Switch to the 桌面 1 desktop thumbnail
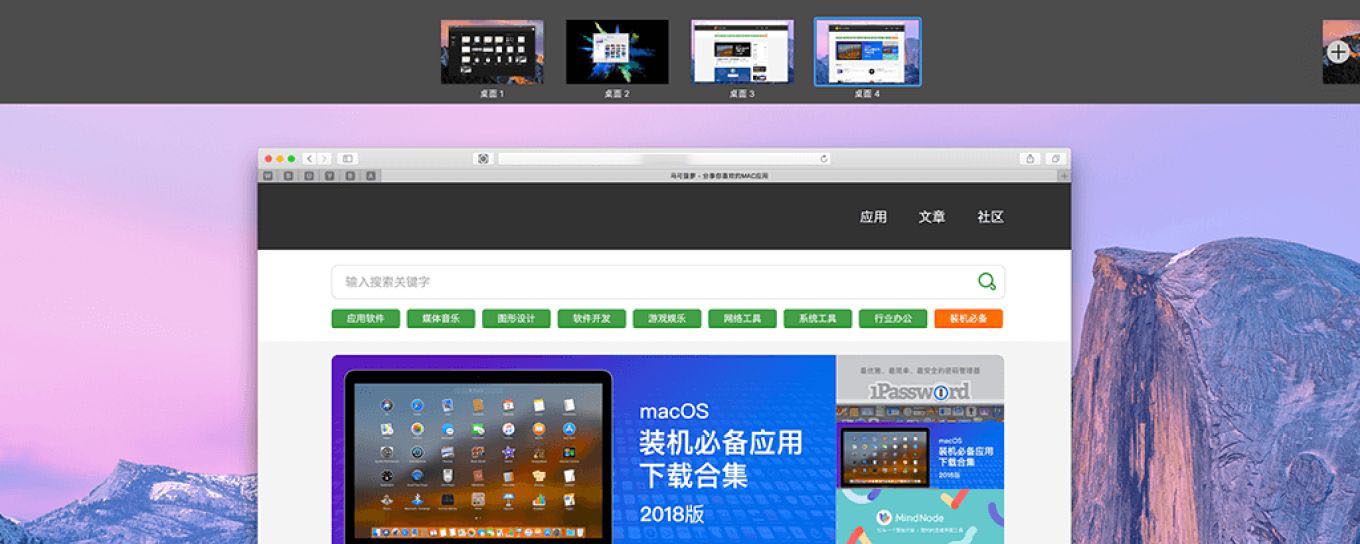The width and height of the screenshot is (1360, 544). [492, 52]
